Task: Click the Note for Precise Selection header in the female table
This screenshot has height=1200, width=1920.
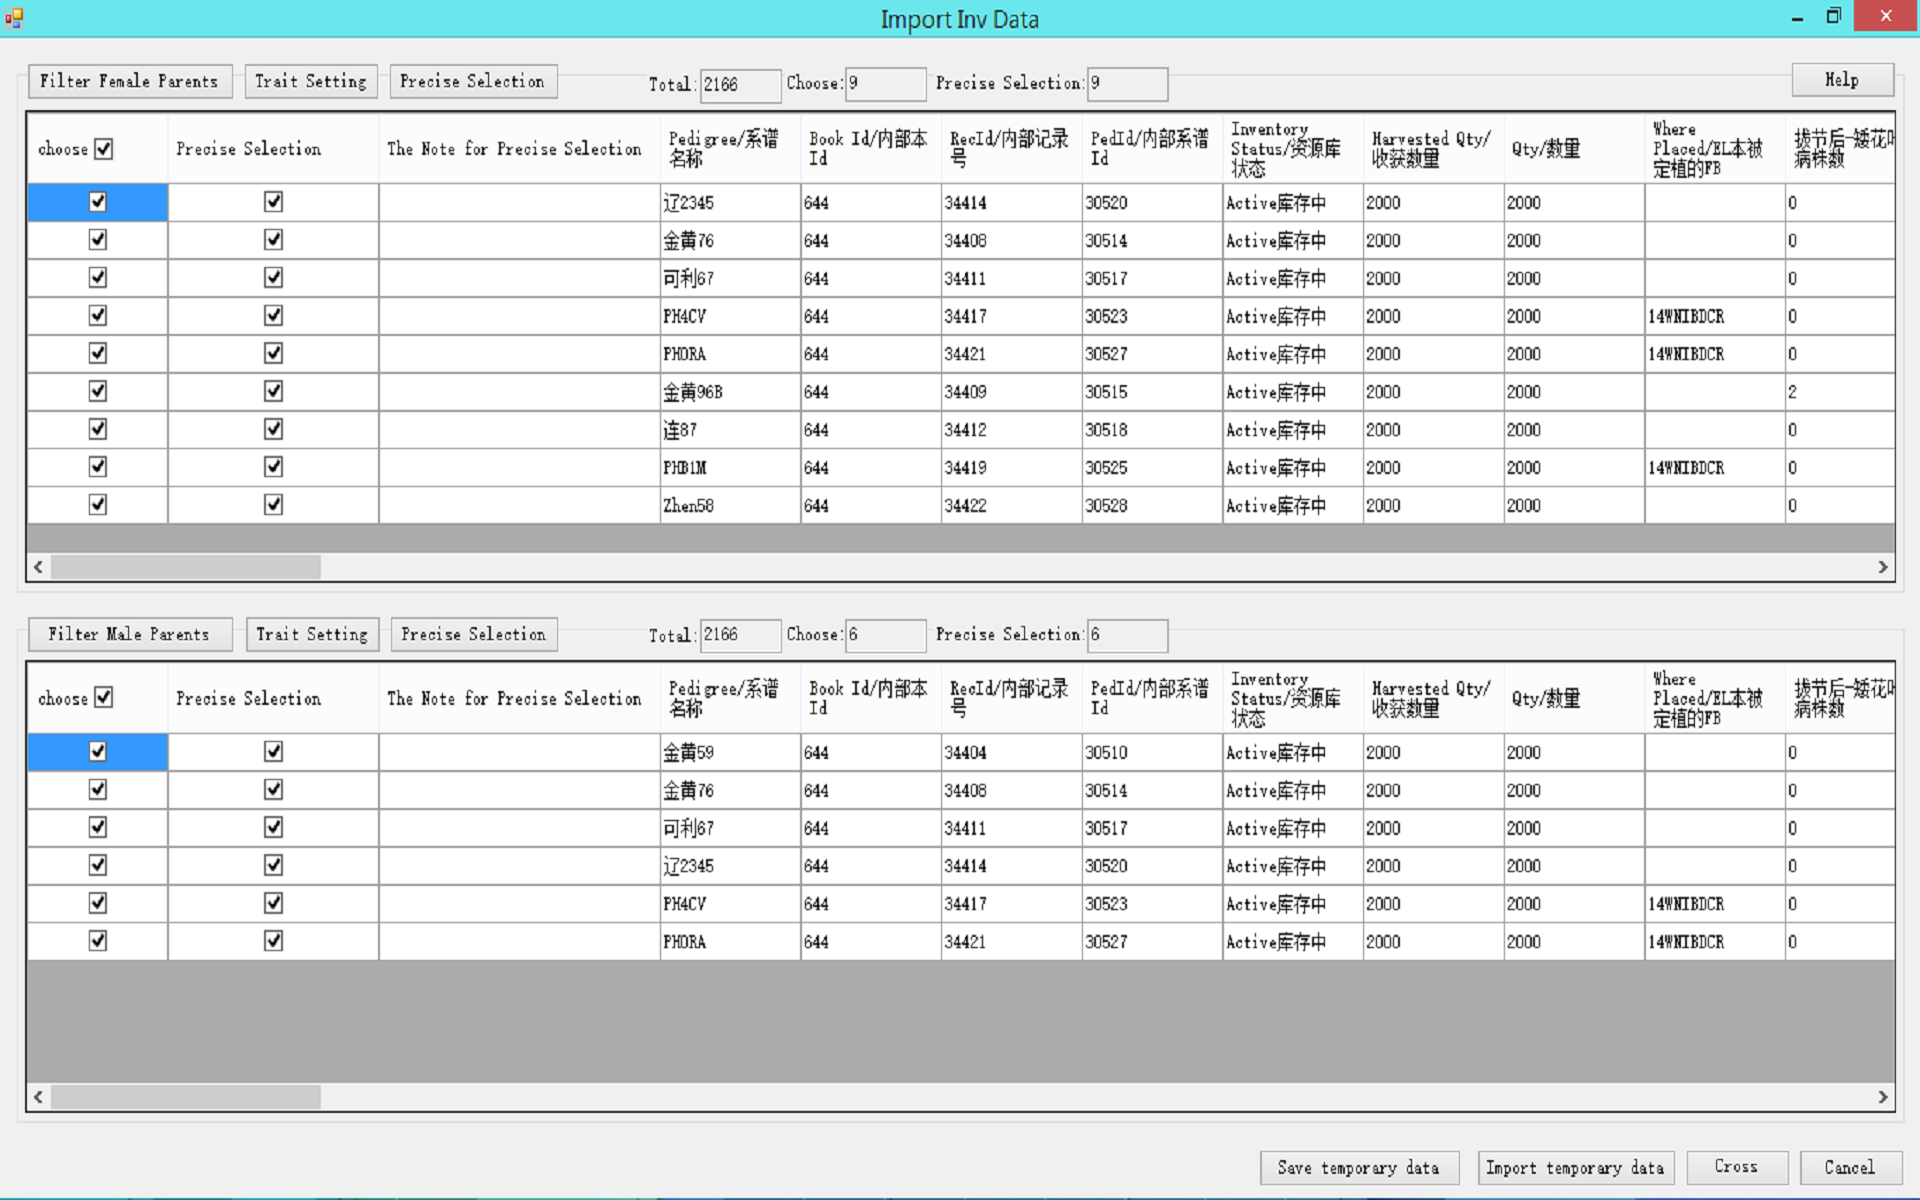Action: (519, 148)
